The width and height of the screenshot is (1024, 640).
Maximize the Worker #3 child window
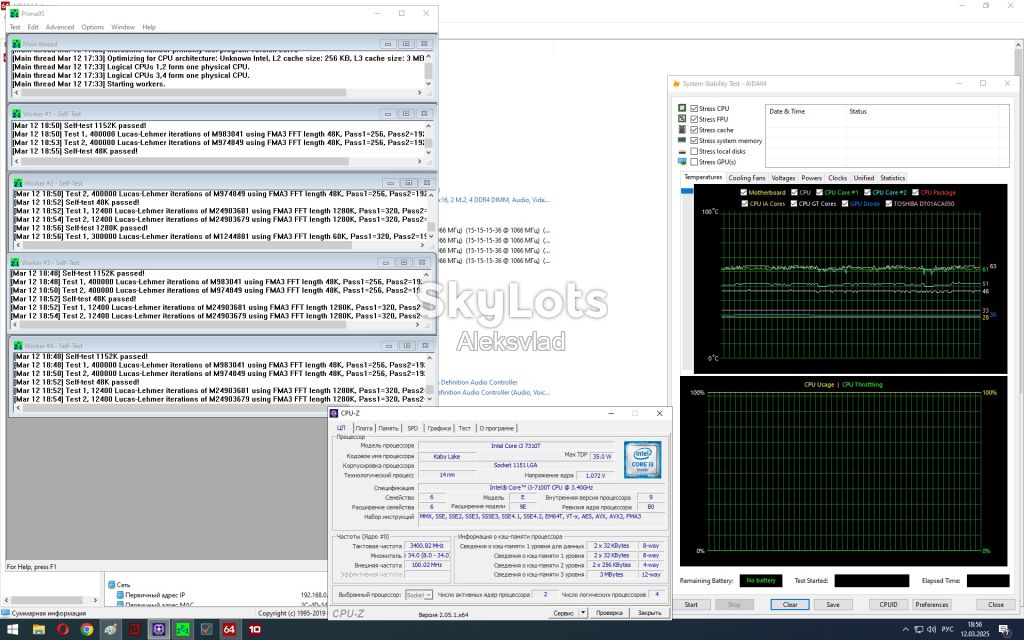pos(404,262)
